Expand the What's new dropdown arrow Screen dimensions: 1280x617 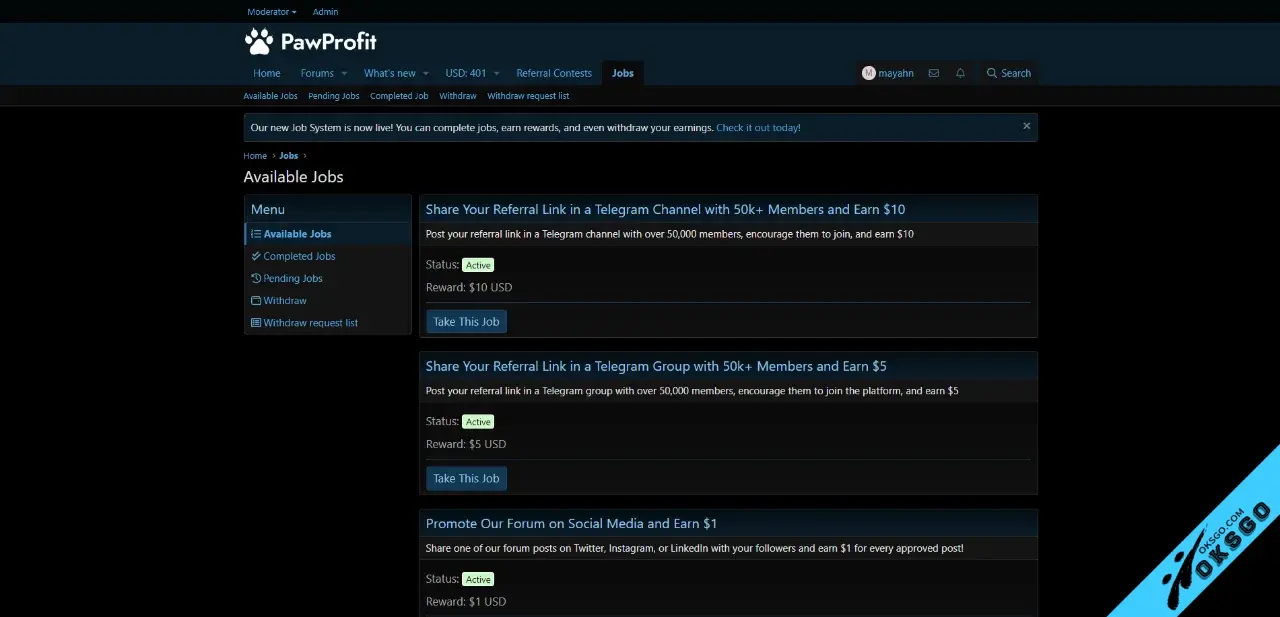pos(425,73)
